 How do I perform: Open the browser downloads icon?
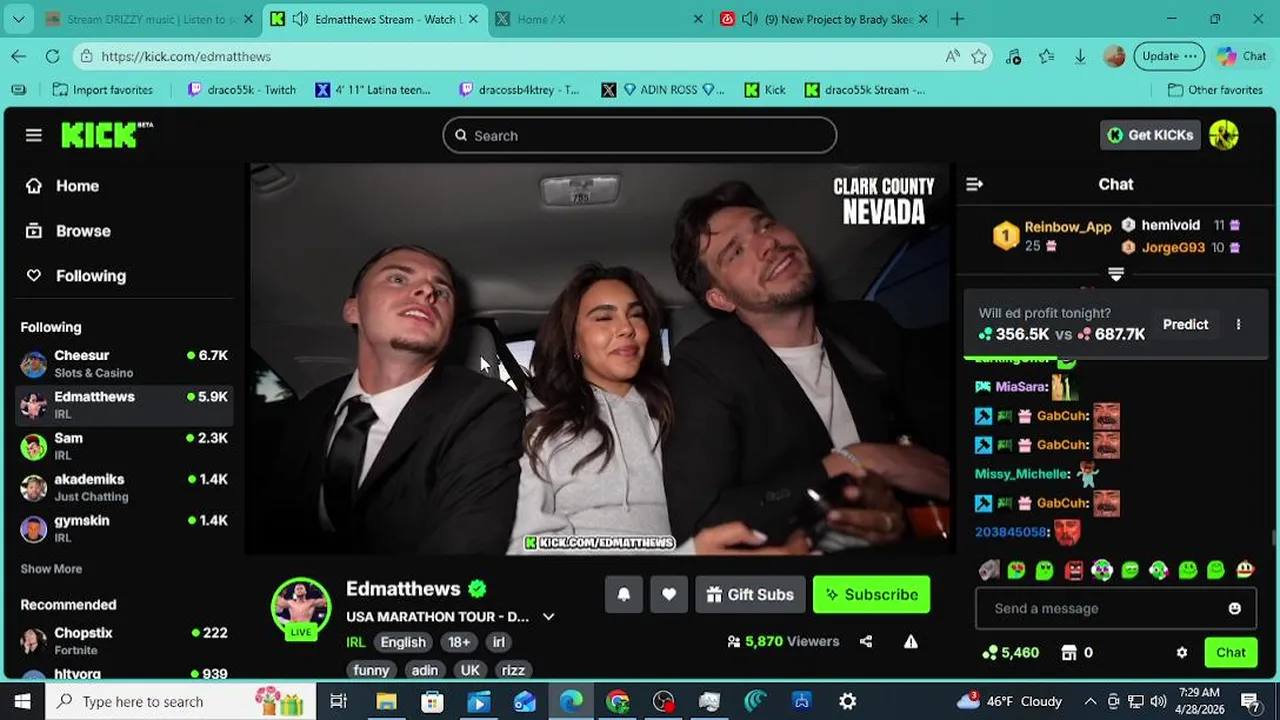(1080, 56)
